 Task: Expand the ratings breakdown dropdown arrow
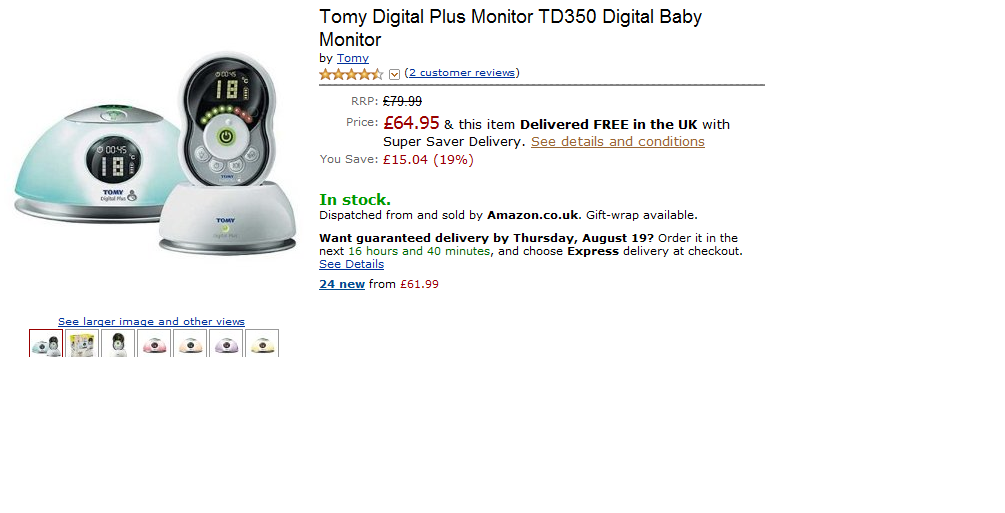coord(394,74)
